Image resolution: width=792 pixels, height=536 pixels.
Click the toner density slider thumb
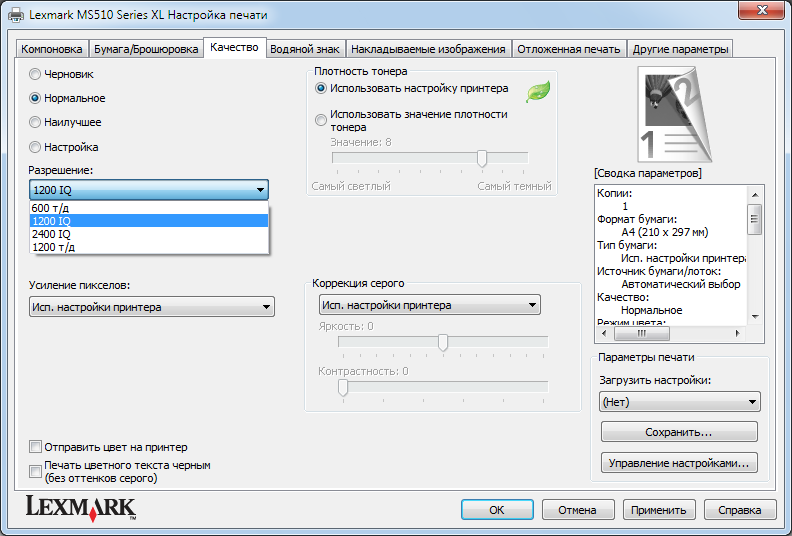[482, 158]
